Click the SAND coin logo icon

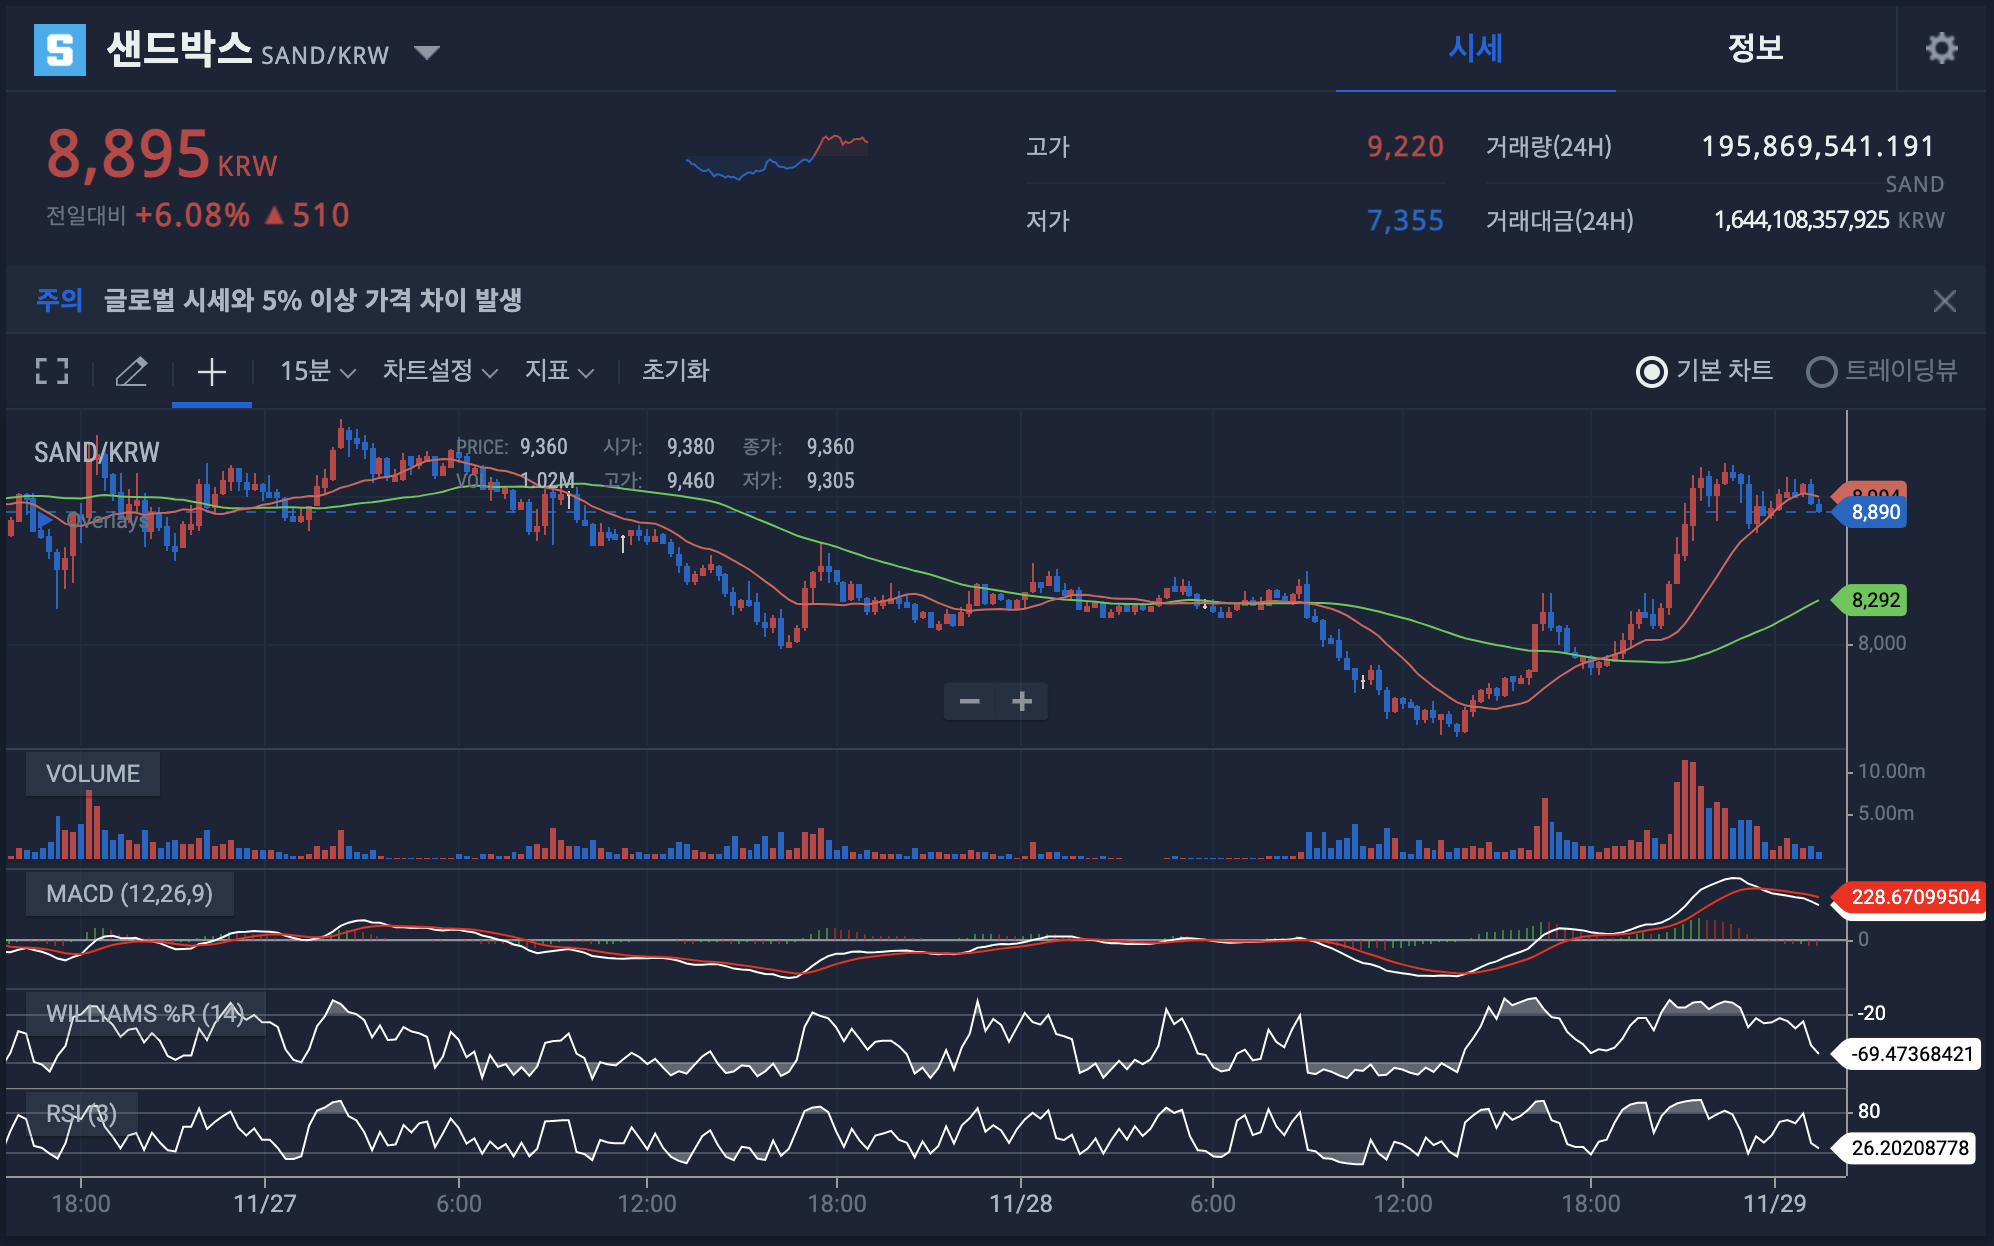click(60, 49)
